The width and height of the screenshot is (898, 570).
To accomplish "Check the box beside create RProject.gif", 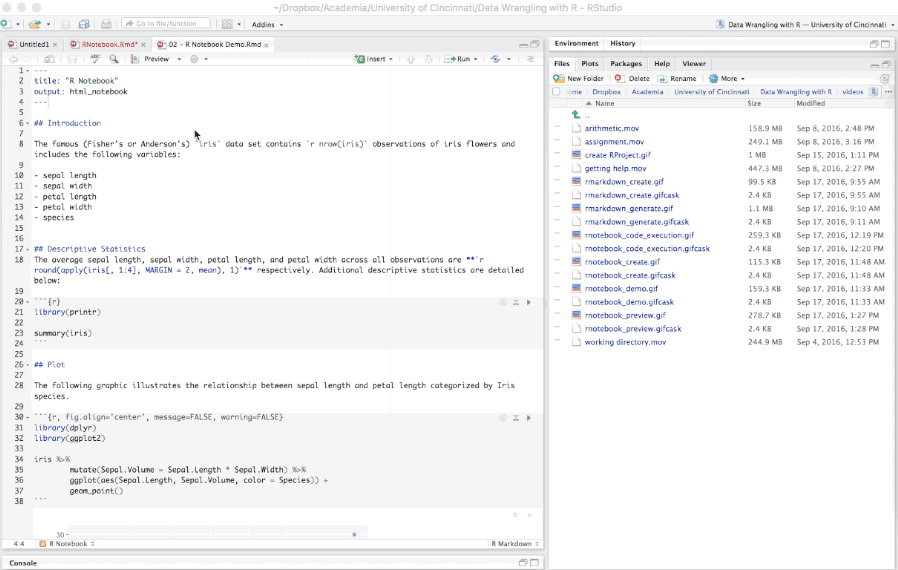I will point(557,155).
